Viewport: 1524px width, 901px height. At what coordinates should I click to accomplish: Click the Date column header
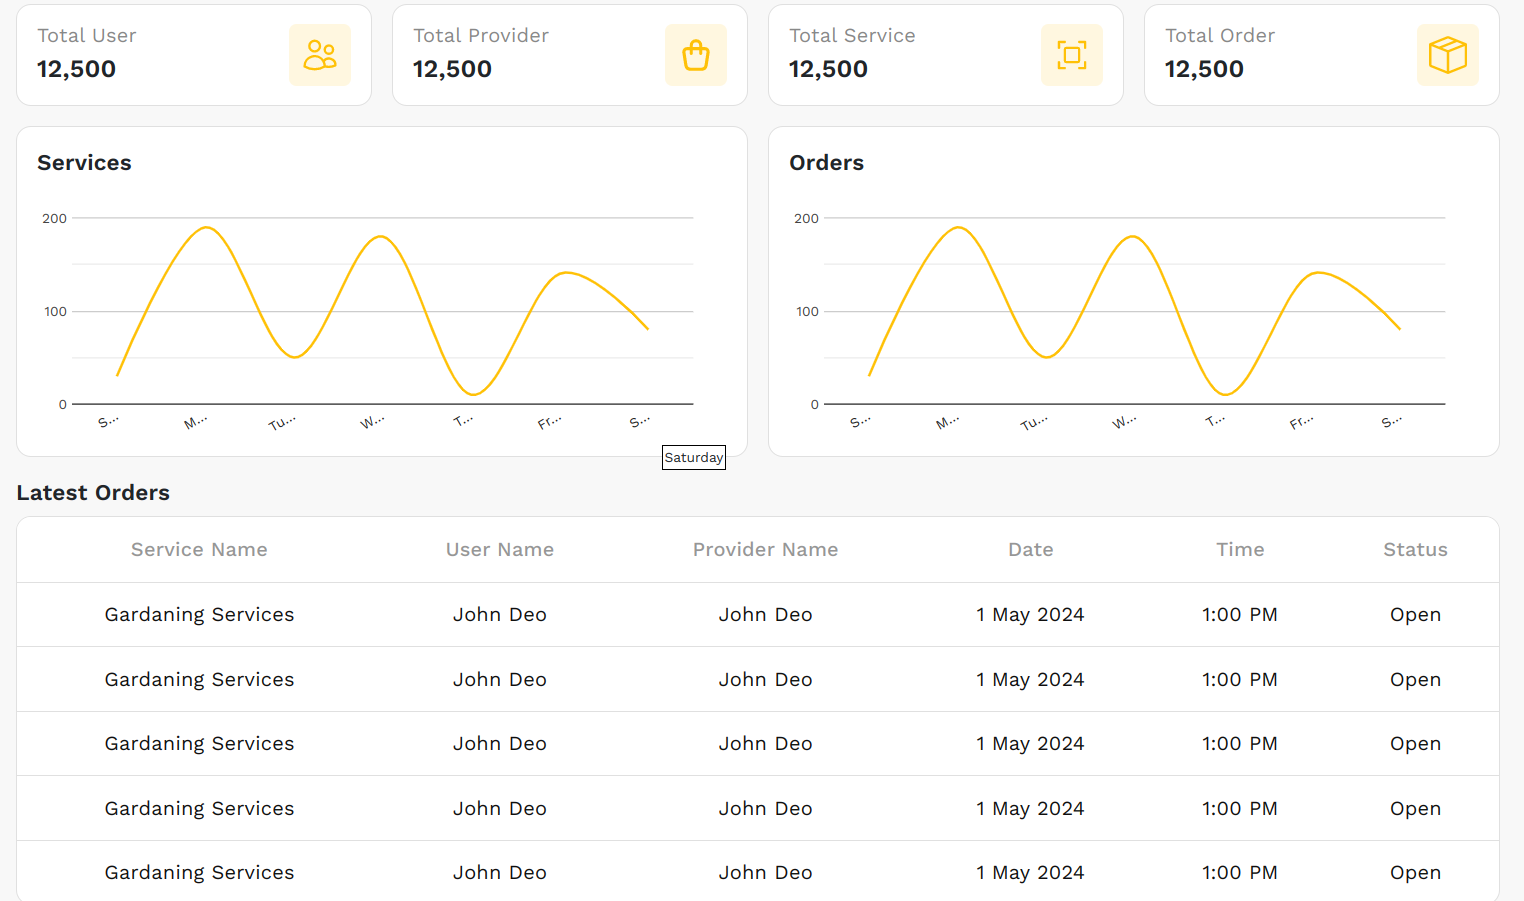(1030, 549)
